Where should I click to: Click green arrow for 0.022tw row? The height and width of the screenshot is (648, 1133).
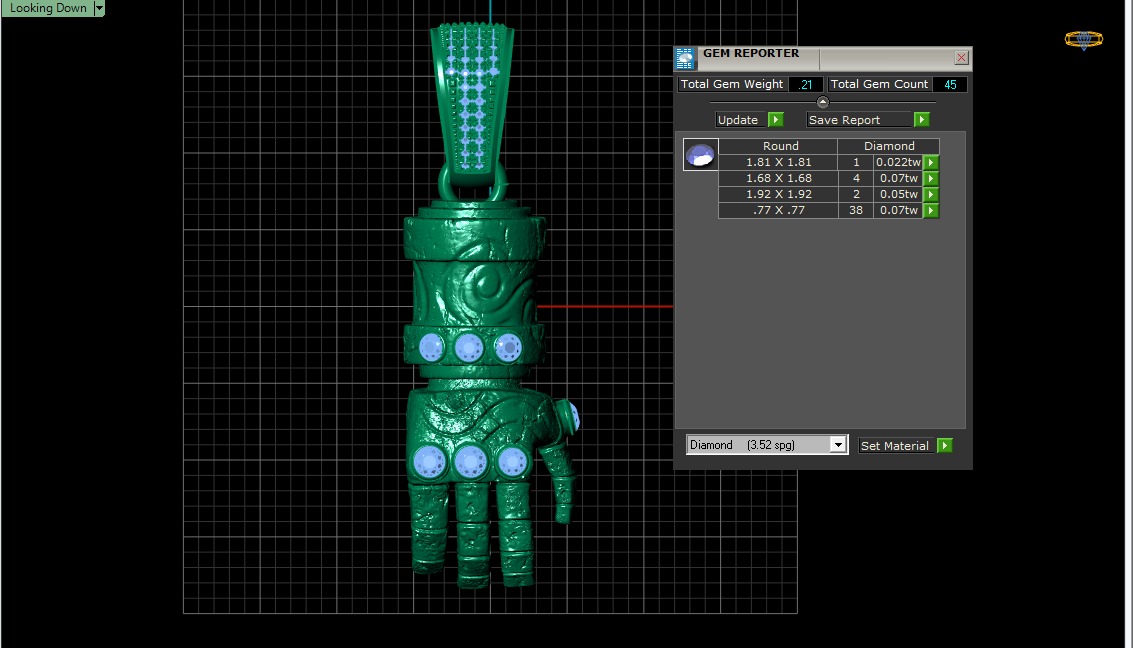coord(931,163)
